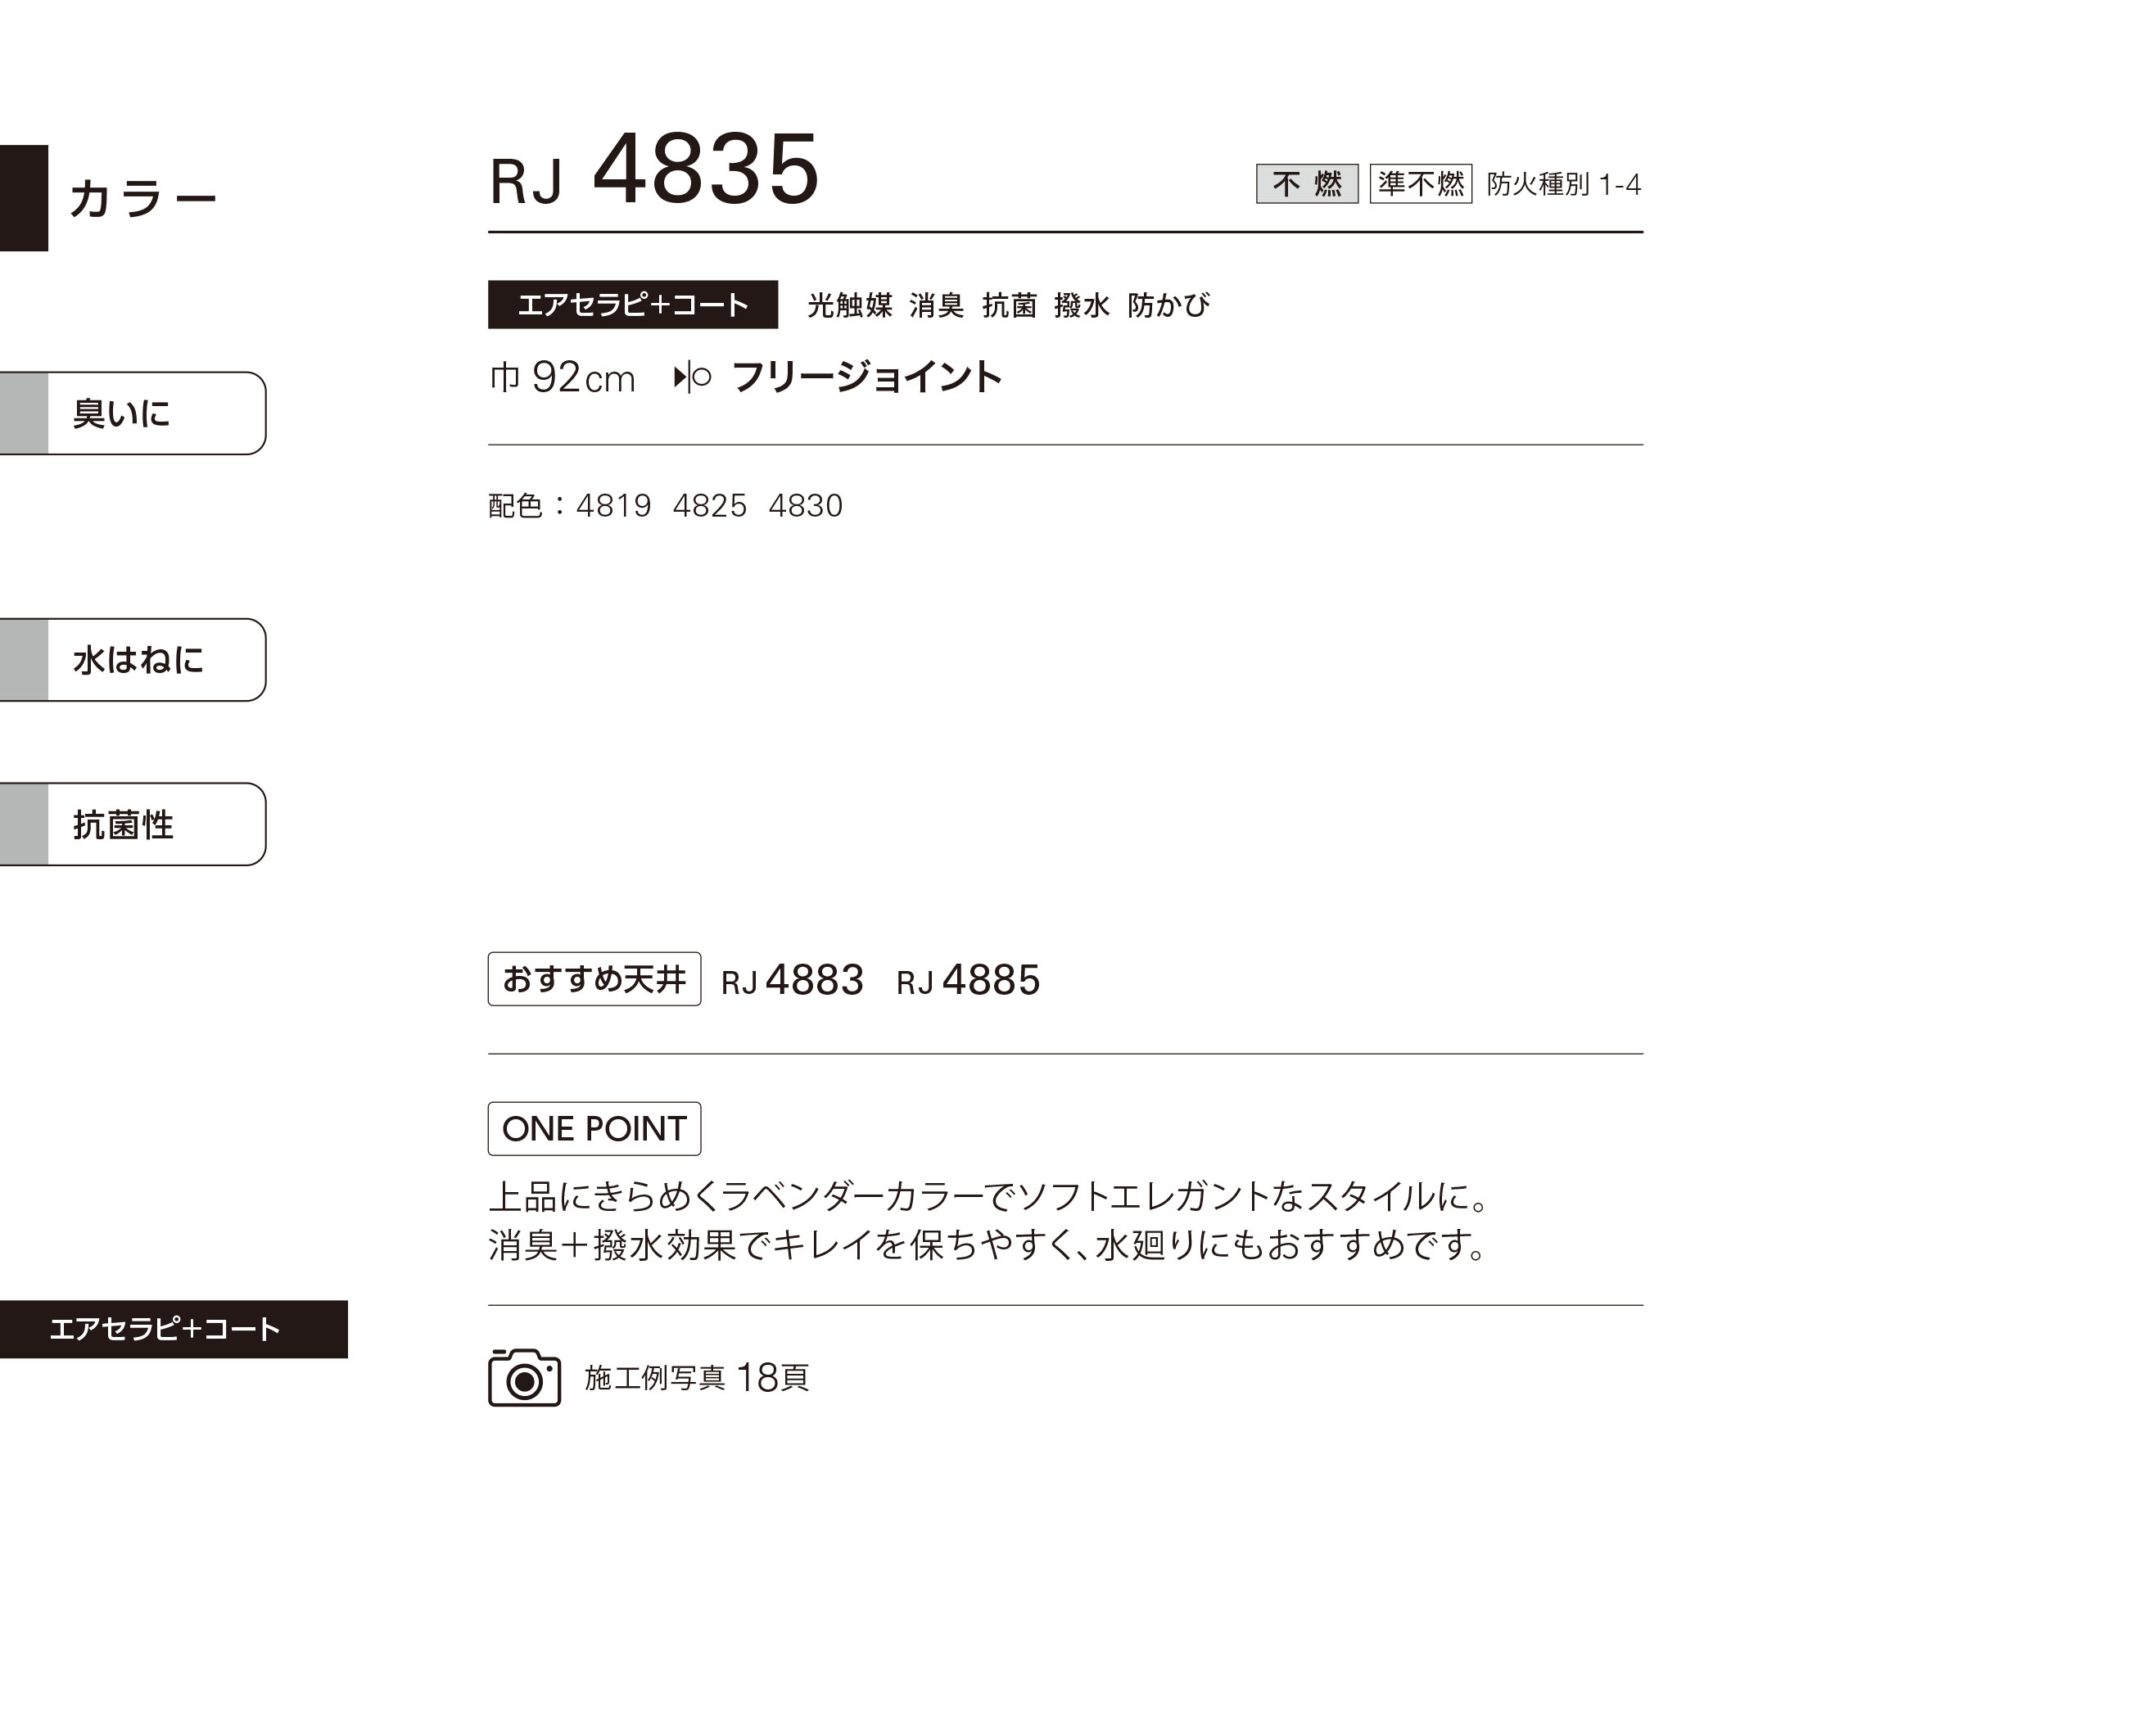Viewport: 2156px width, 1721px height.
Task: Click the camera icon next to 施工例写真
Action: pyautogui.click(x=524, y=1377)
